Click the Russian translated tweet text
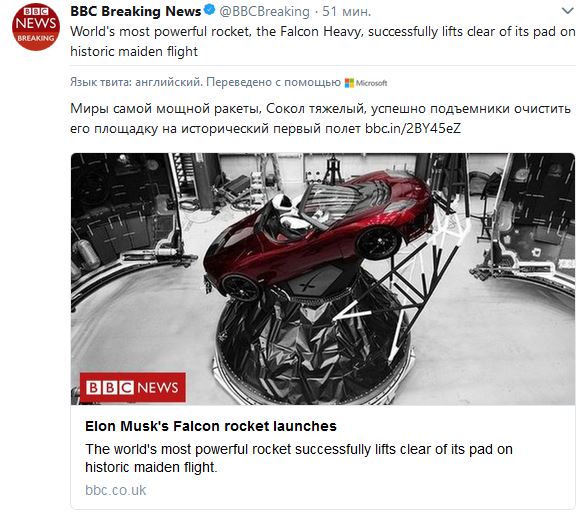The height and width of the screenshot is (516, 583). [320, 118]
